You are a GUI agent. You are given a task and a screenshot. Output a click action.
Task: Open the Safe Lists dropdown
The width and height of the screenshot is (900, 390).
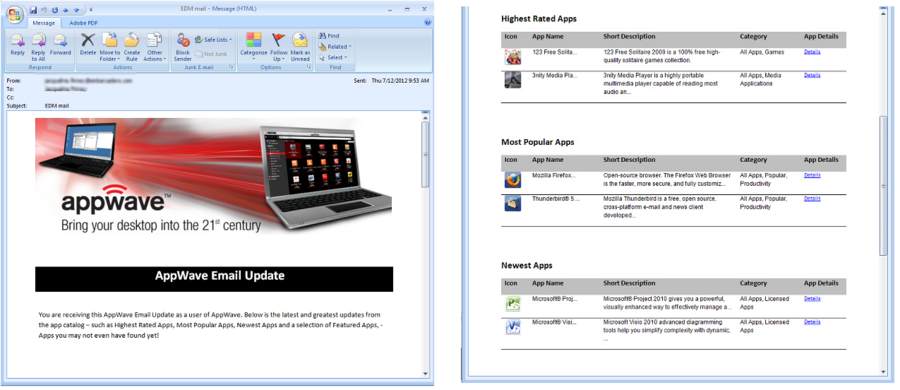214,40
